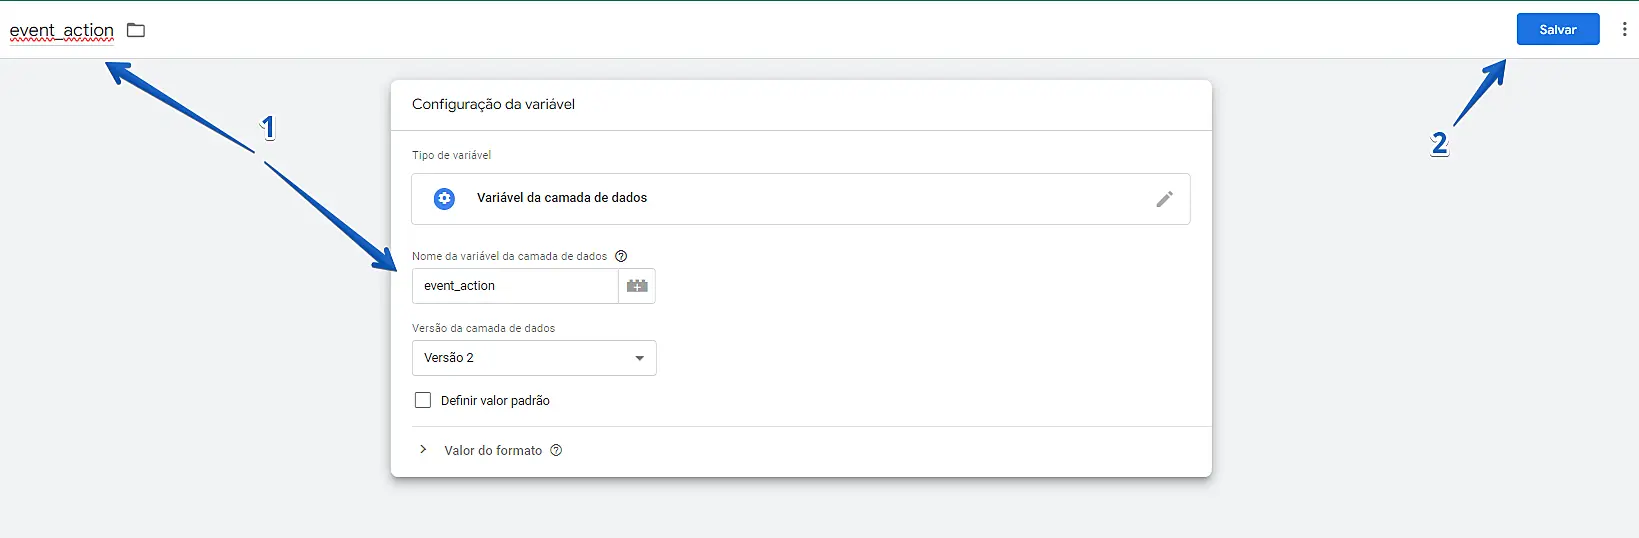This screenshot has width=1639, height=538.
Task: Click the Valor do formato section title
Action: [x=493, y=451]
